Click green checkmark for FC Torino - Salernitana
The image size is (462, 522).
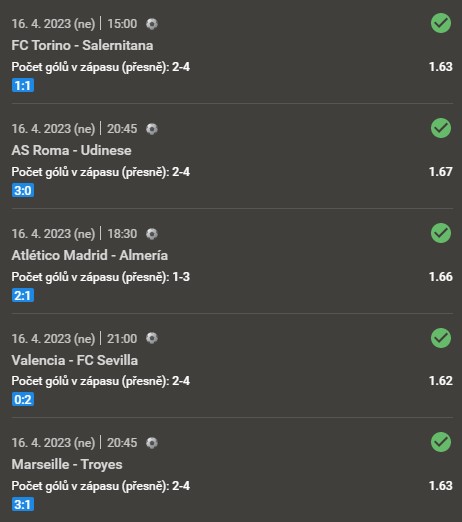pos(441,23)
